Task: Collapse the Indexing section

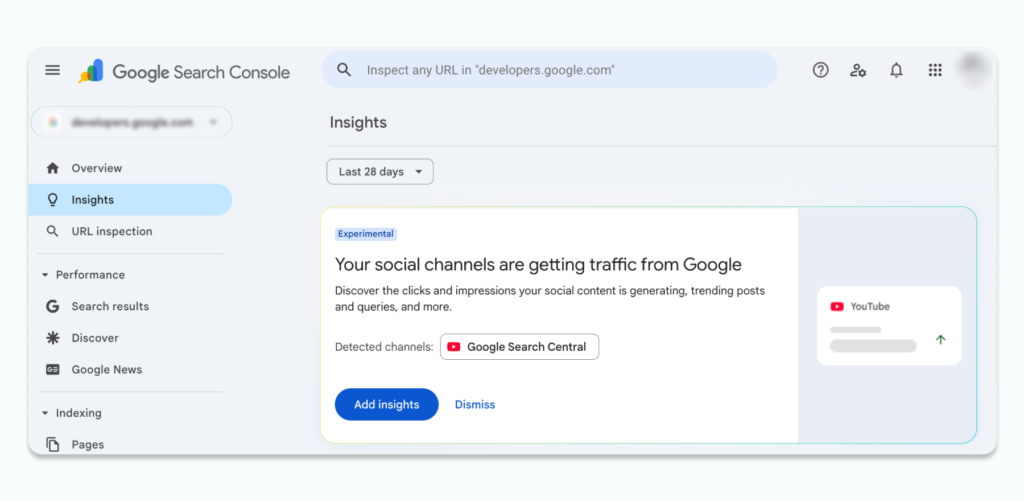Action: [45, 413]
